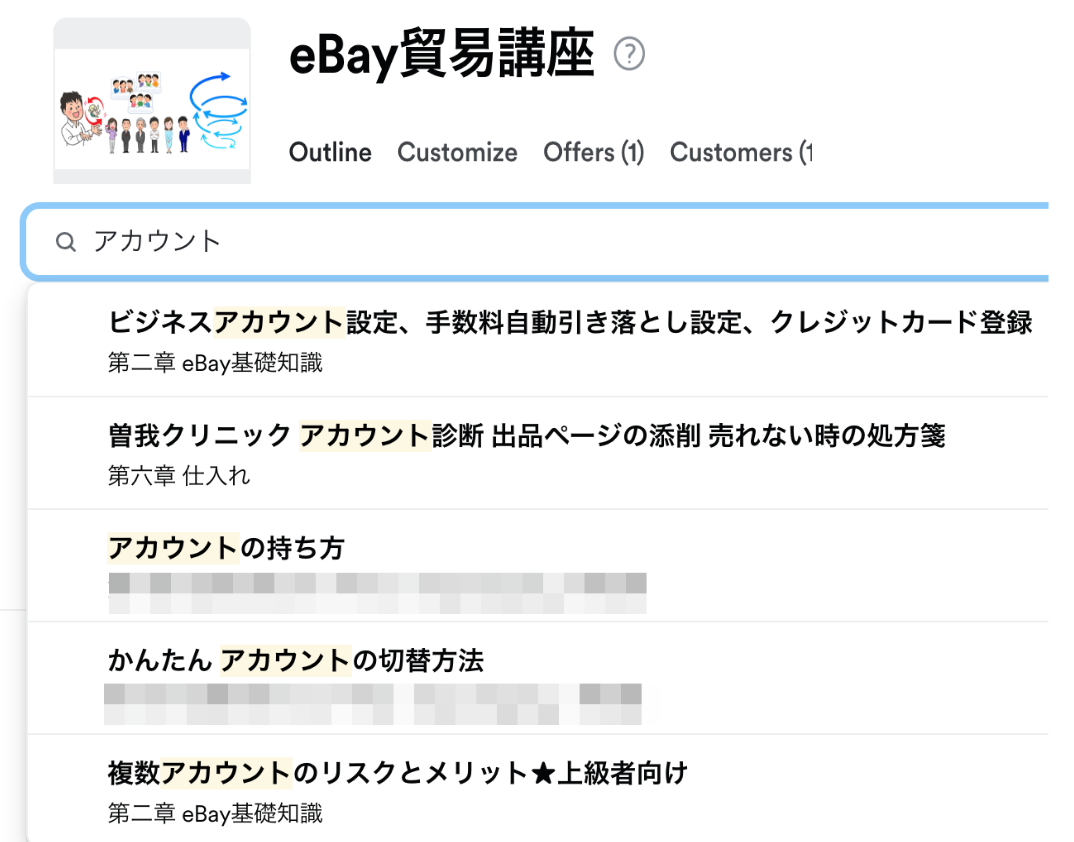Switch to the Outline tab
Viewport: 1074px width, 842px height.
point(330,152)
